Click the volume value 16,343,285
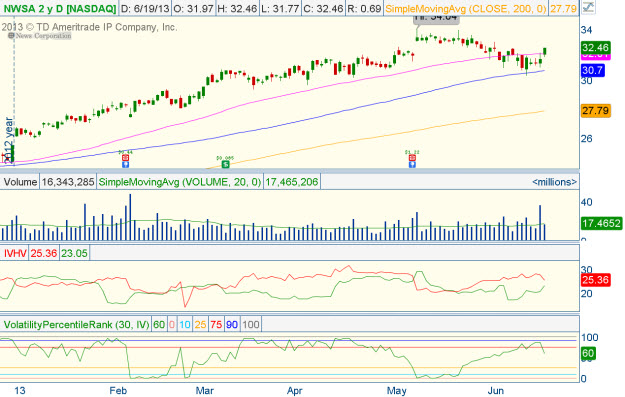This screenshot has height=397, width=625. (x=68, y=182)
